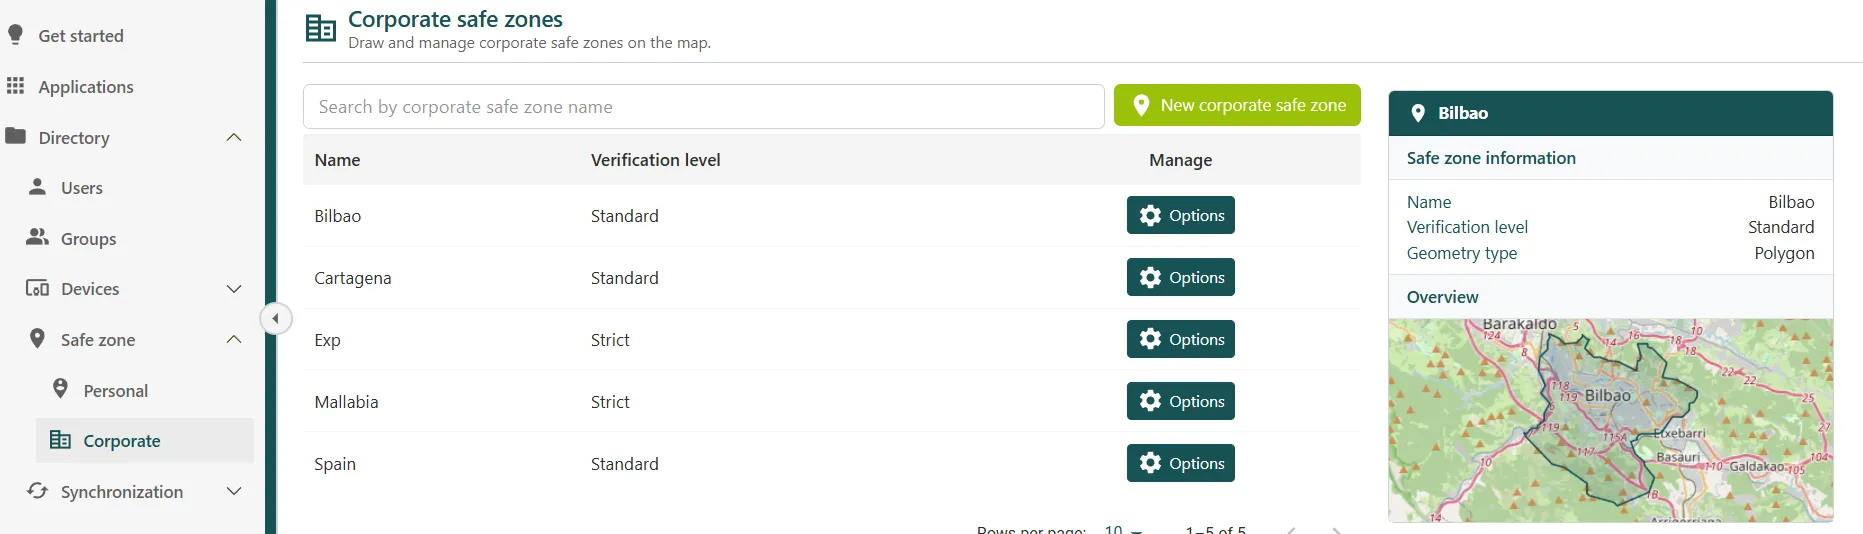Click the Geometry type label
The image size is (1863, 534).
[1462, 253]
